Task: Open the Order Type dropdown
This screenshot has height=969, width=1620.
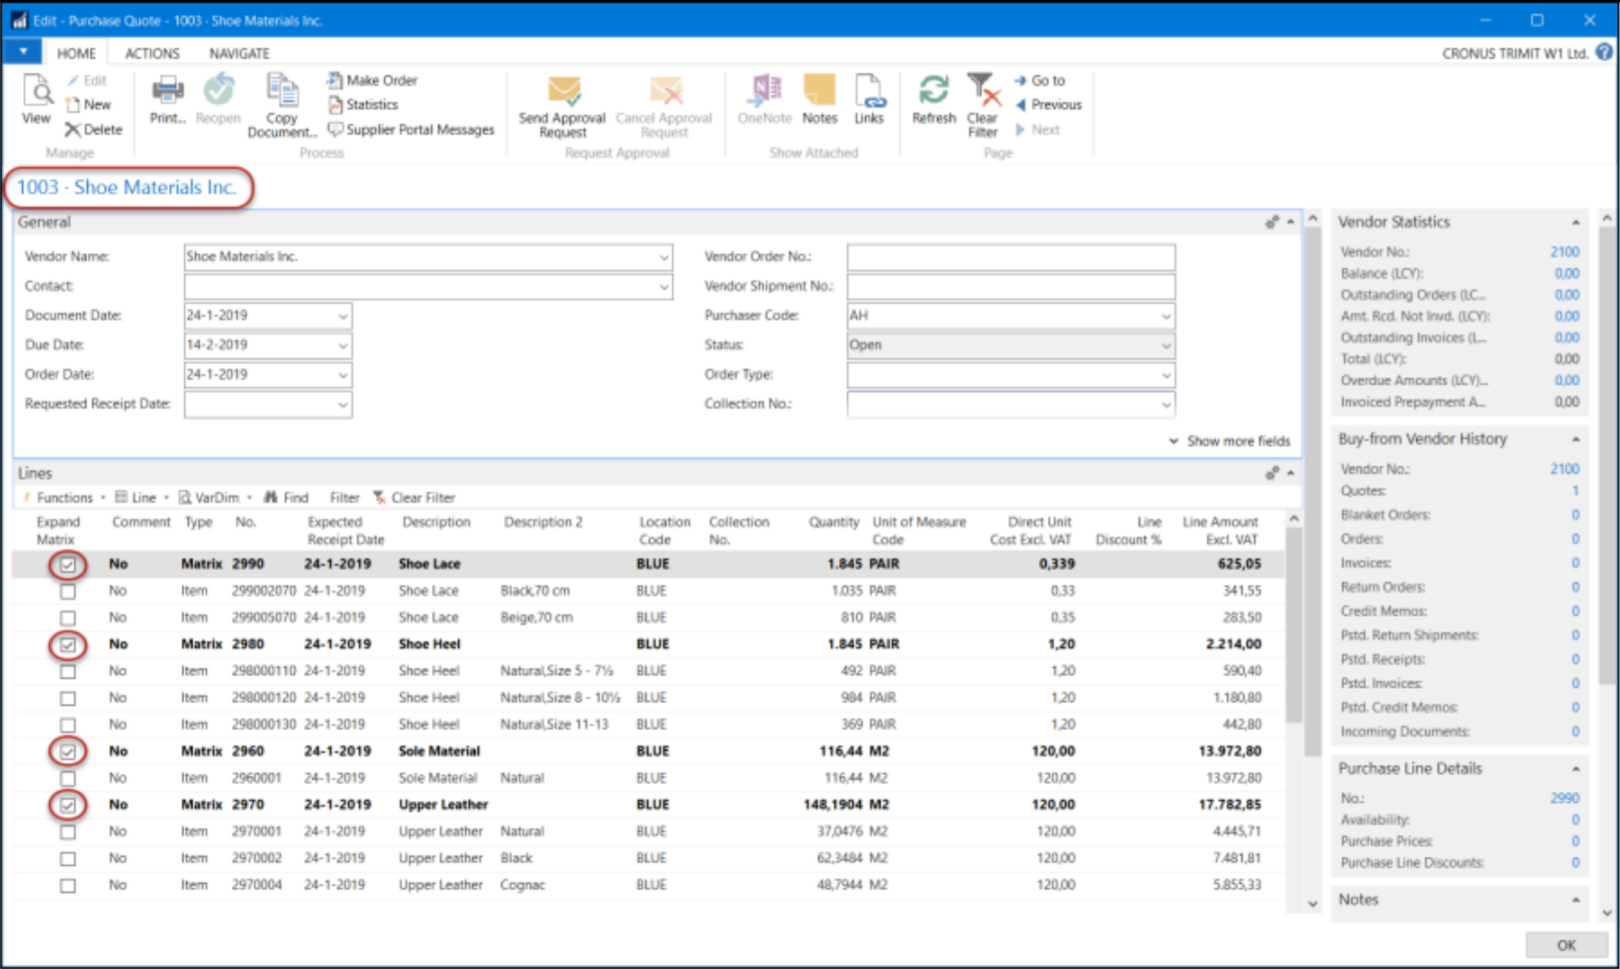Action: [1166, 375]
